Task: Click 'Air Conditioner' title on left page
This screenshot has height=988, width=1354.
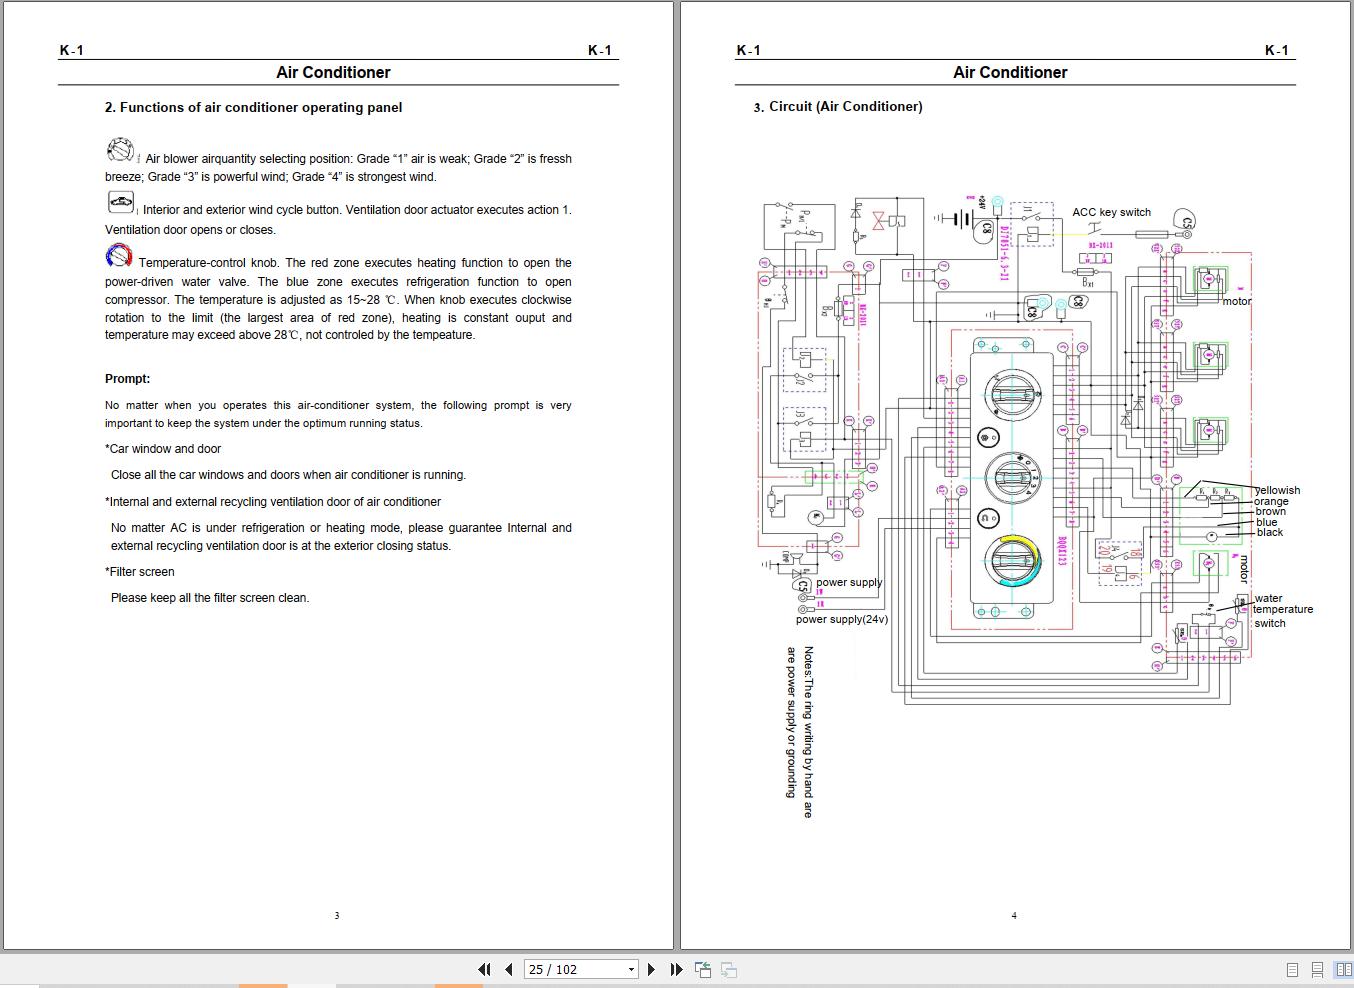Action: [x=333, y=72]
